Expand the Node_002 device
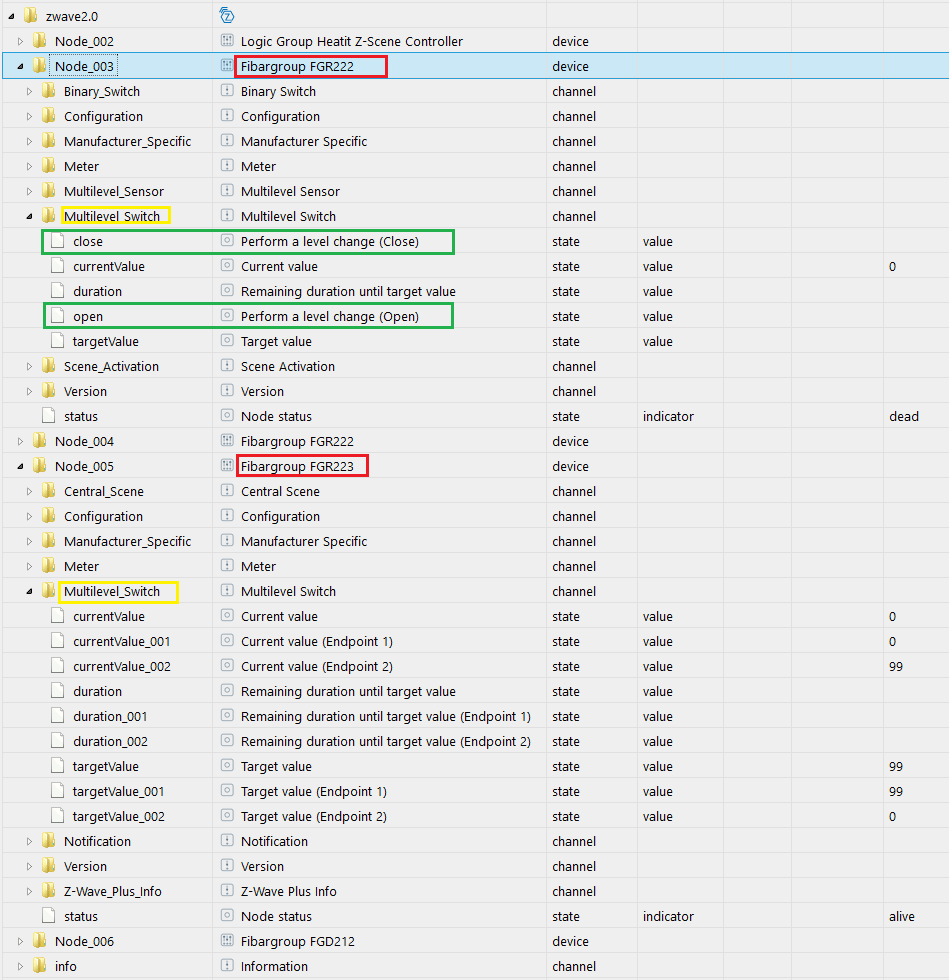Viewport: 949px width, 980px height. tap(20, 41)
